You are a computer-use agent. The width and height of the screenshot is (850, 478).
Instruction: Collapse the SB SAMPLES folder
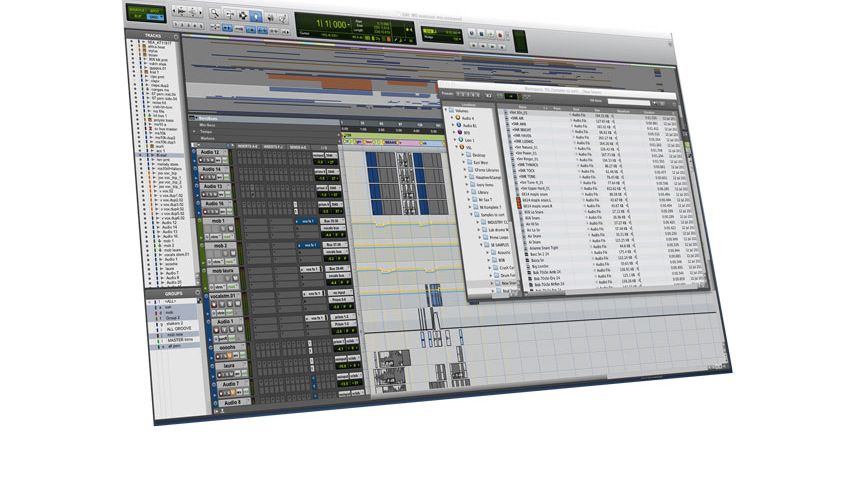pyautogui.click(x=481, y=245)
